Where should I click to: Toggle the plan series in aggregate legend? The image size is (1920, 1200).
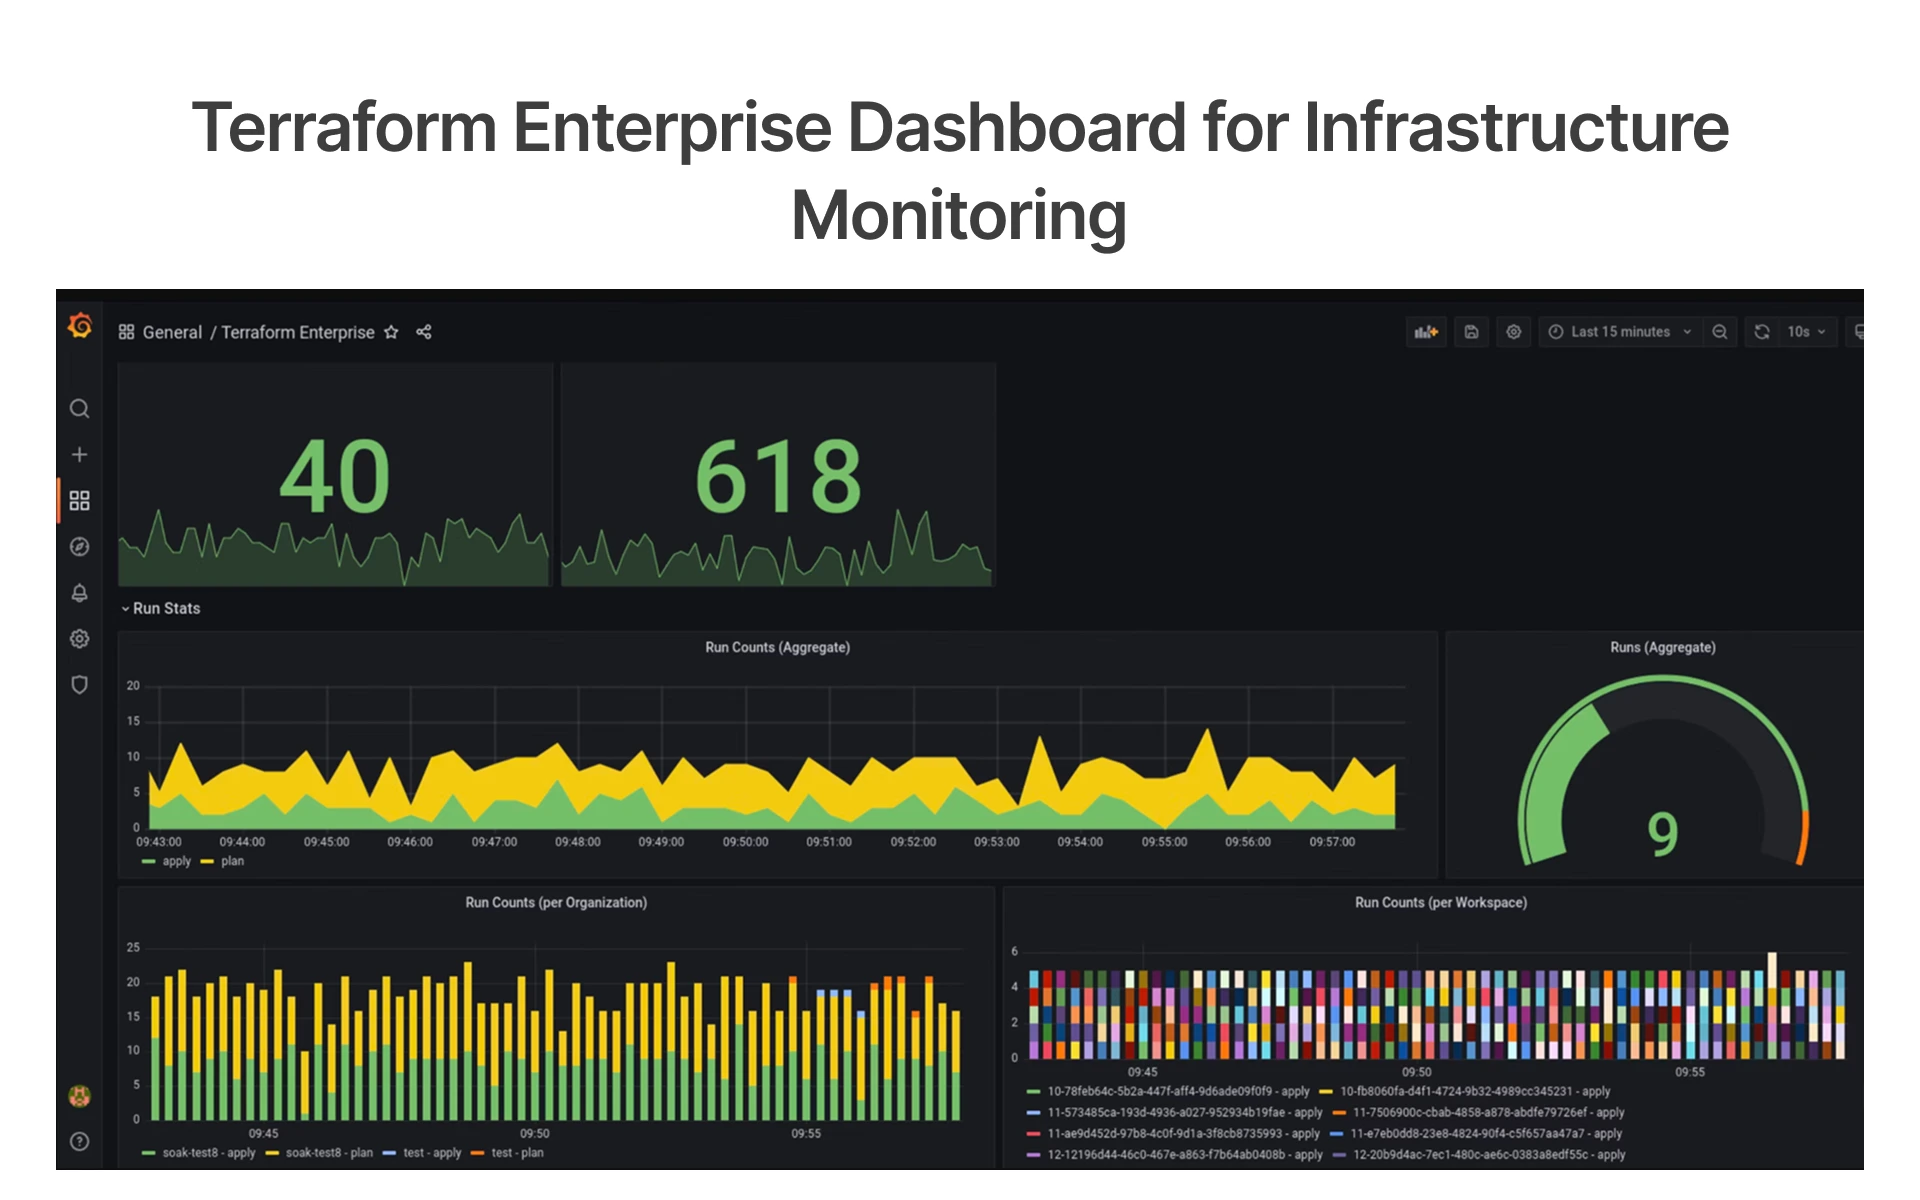tap(223, 861)
